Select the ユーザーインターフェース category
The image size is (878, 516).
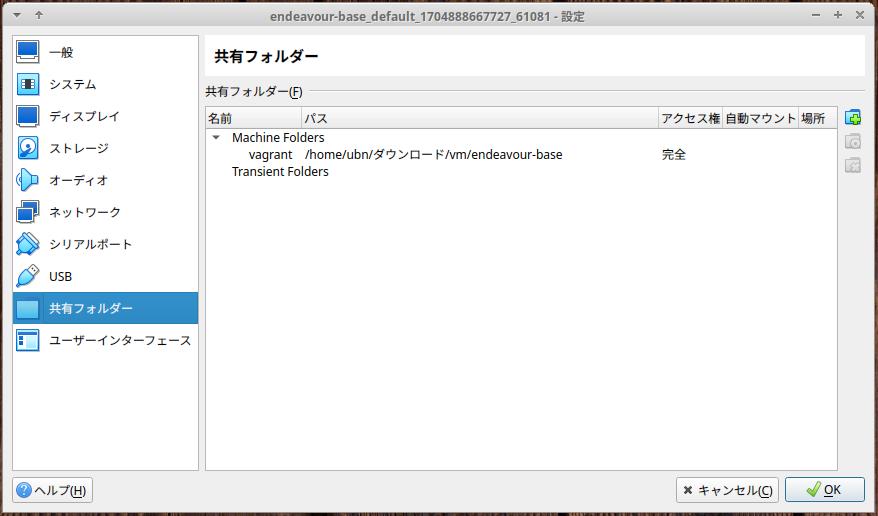coord(105,340)
